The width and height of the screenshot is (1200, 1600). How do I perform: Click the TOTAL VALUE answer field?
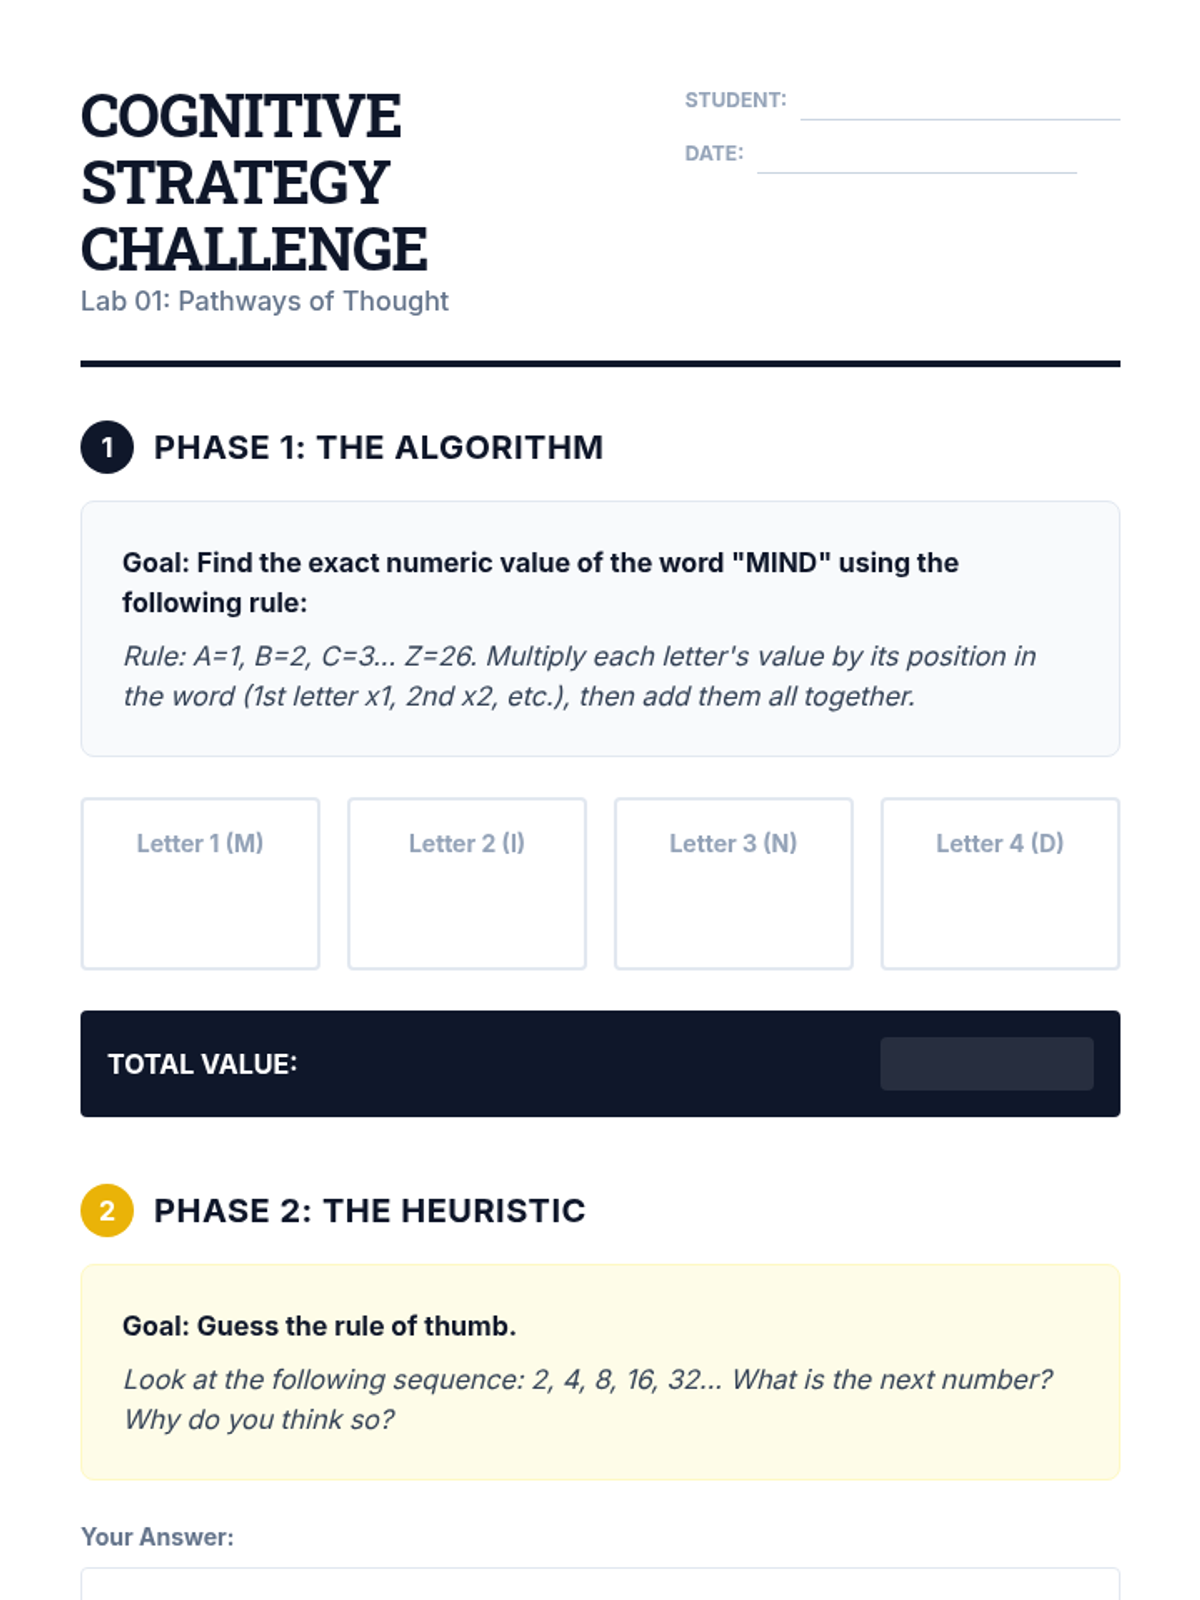pos(987,1064)
